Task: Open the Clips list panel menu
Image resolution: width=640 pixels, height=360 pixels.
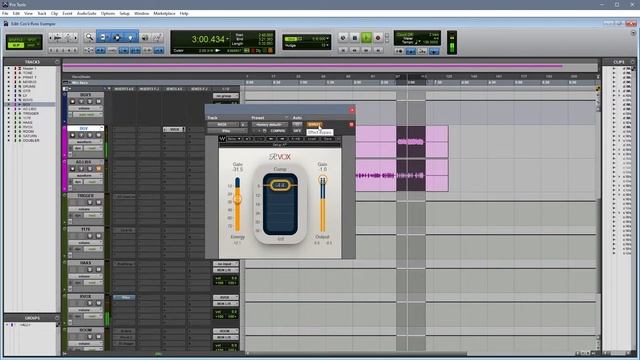Action: tap(633, 62)
